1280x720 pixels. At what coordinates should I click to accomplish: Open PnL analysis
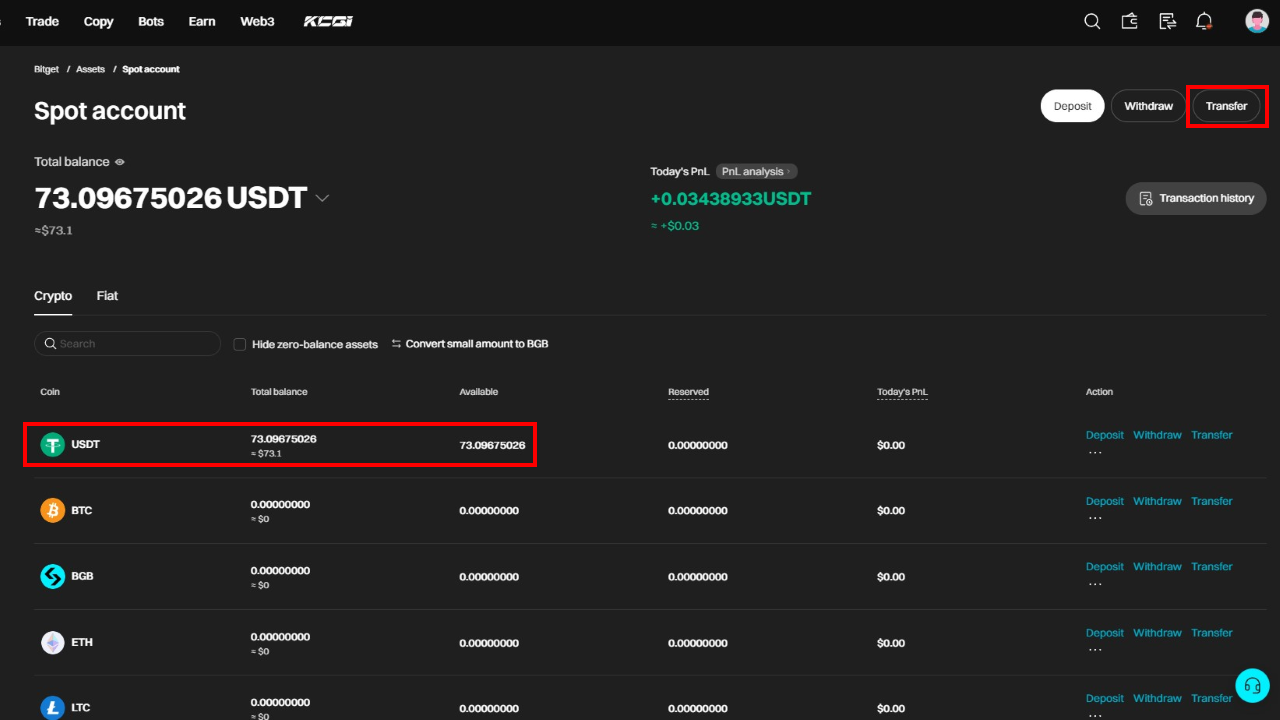tap(756, 171)
